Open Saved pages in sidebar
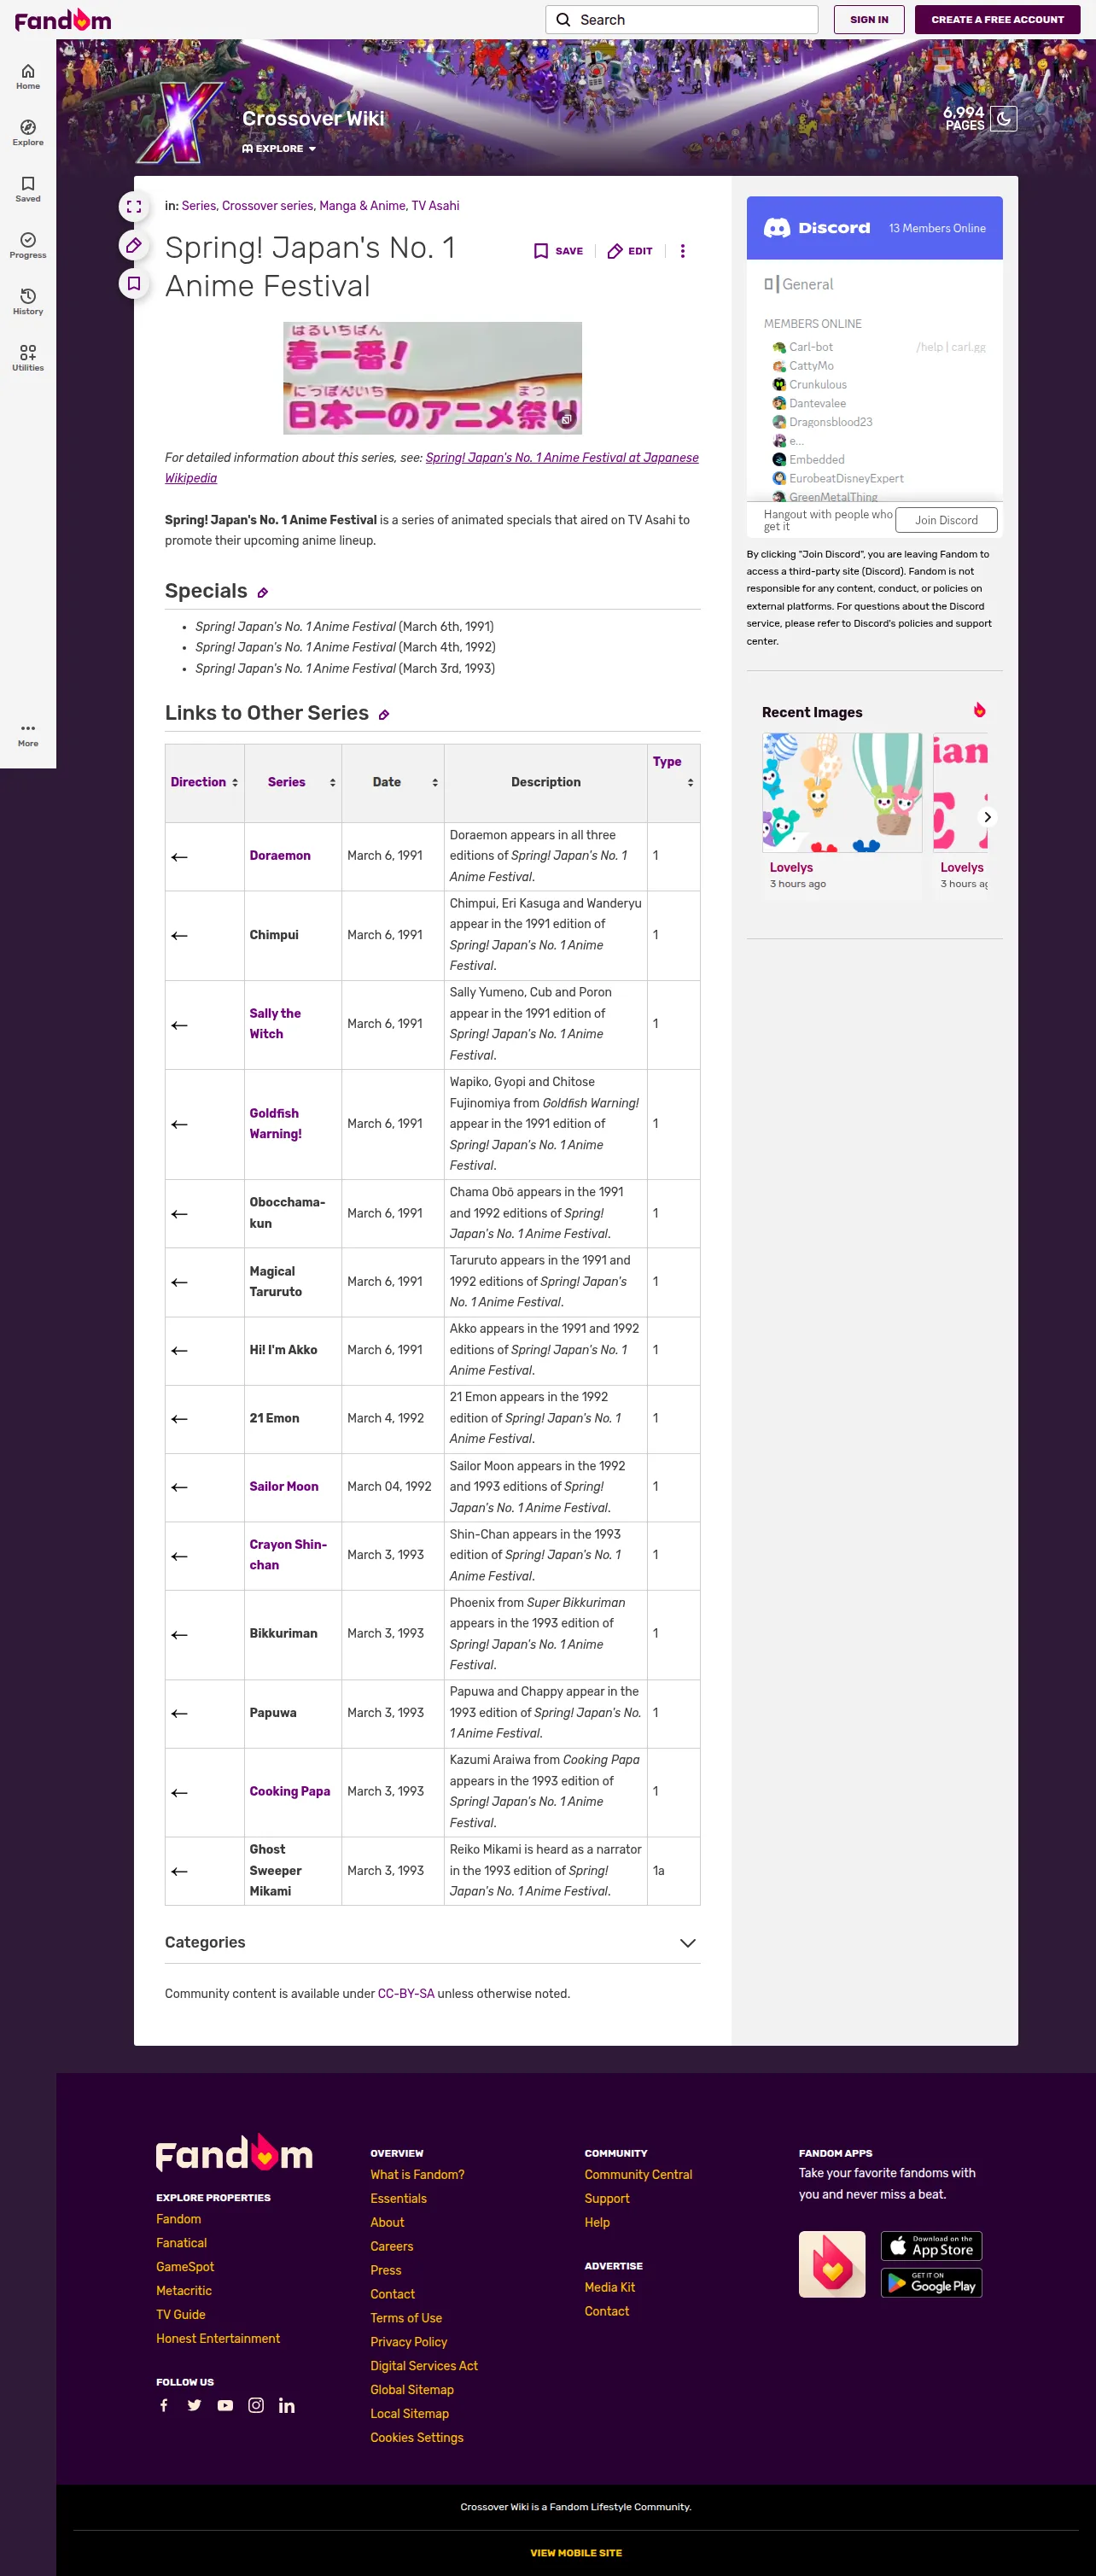Viewport: 1096px width, 2576px height. [x=28, y=189]
